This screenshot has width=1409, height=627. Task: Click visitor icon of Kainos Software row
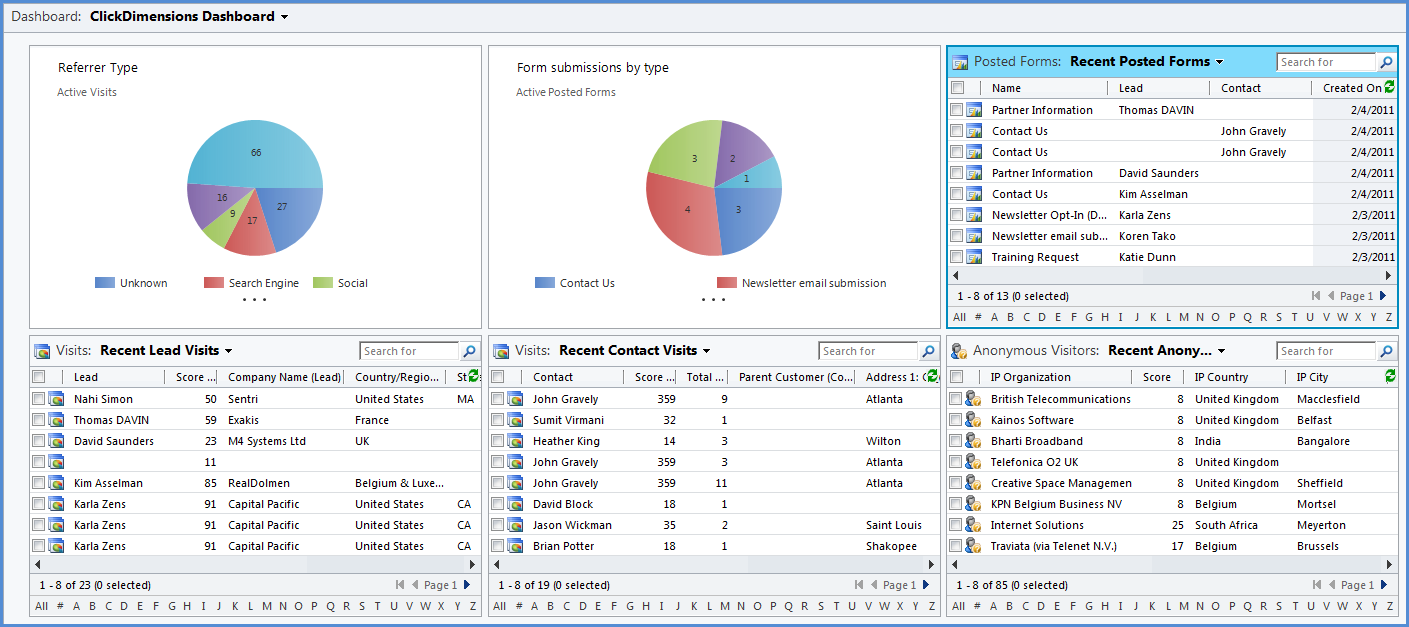pos(973,420)
